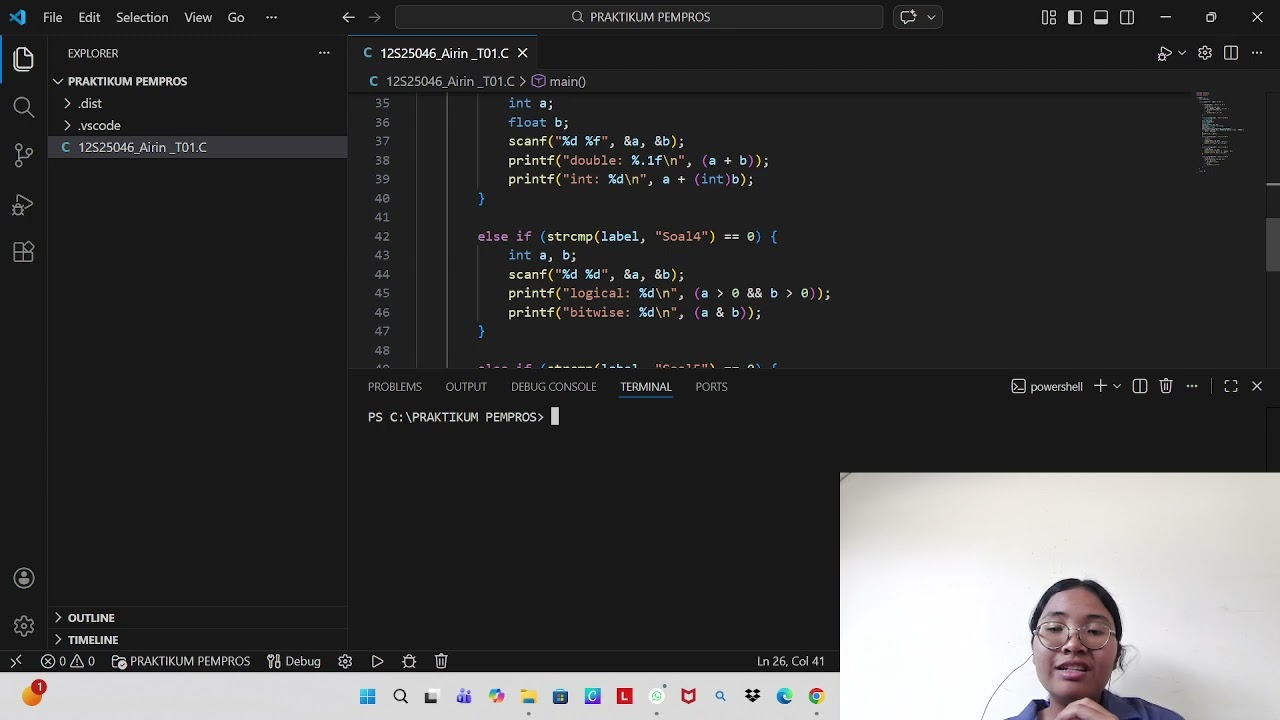Open the Edit menu
The image size is (1280, 720).
coord(89,17)
